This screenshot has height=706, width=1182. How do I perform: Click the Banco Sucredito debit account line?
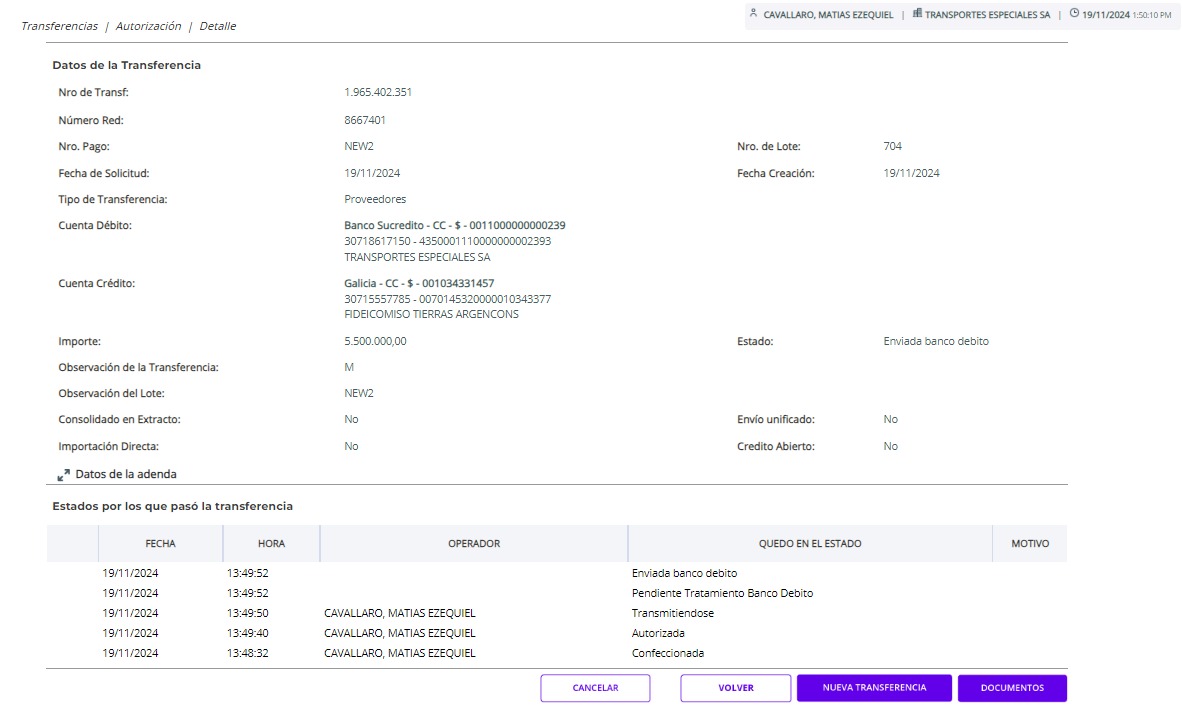coord(455,225)
